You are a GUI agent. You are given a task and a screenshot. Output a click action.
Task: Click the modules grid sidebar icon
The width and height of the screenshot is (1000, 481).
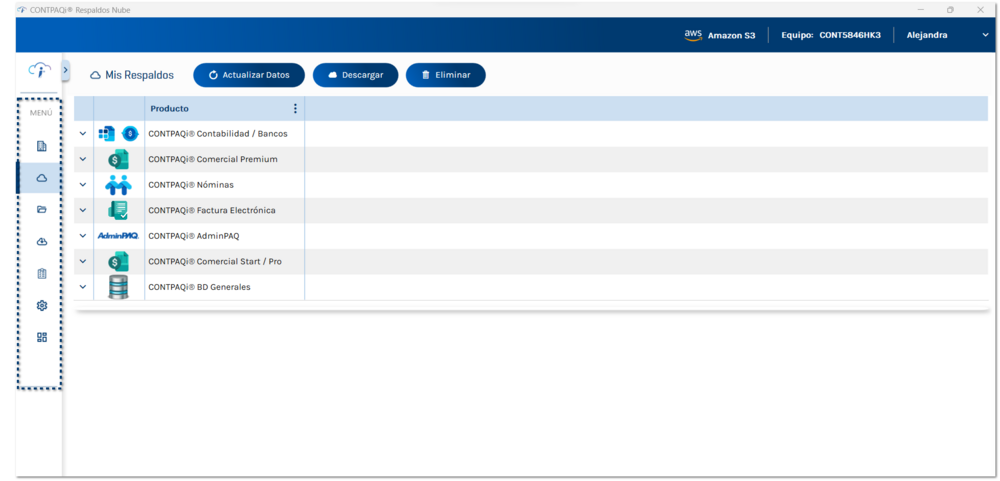[x=41, y=337]
